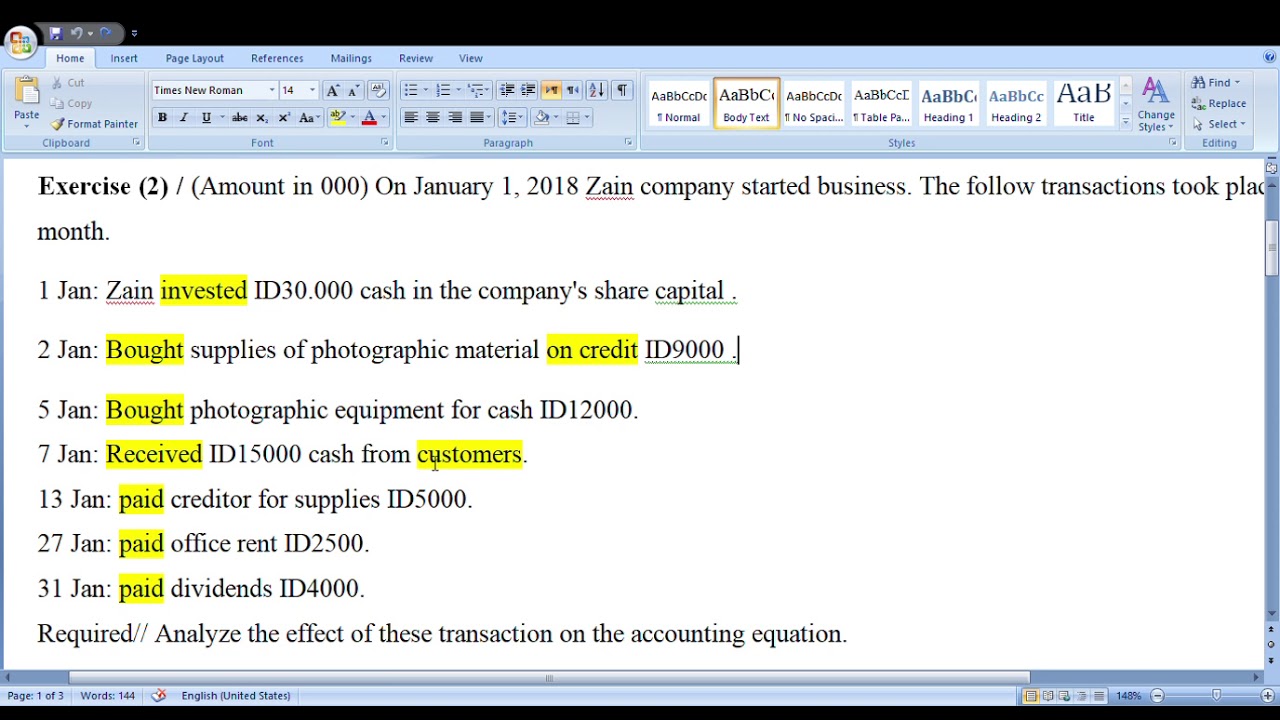Apply the Normal style
Image resolution: width=1280 pixels, height=720 pixels.
click(x=678, y=103)
